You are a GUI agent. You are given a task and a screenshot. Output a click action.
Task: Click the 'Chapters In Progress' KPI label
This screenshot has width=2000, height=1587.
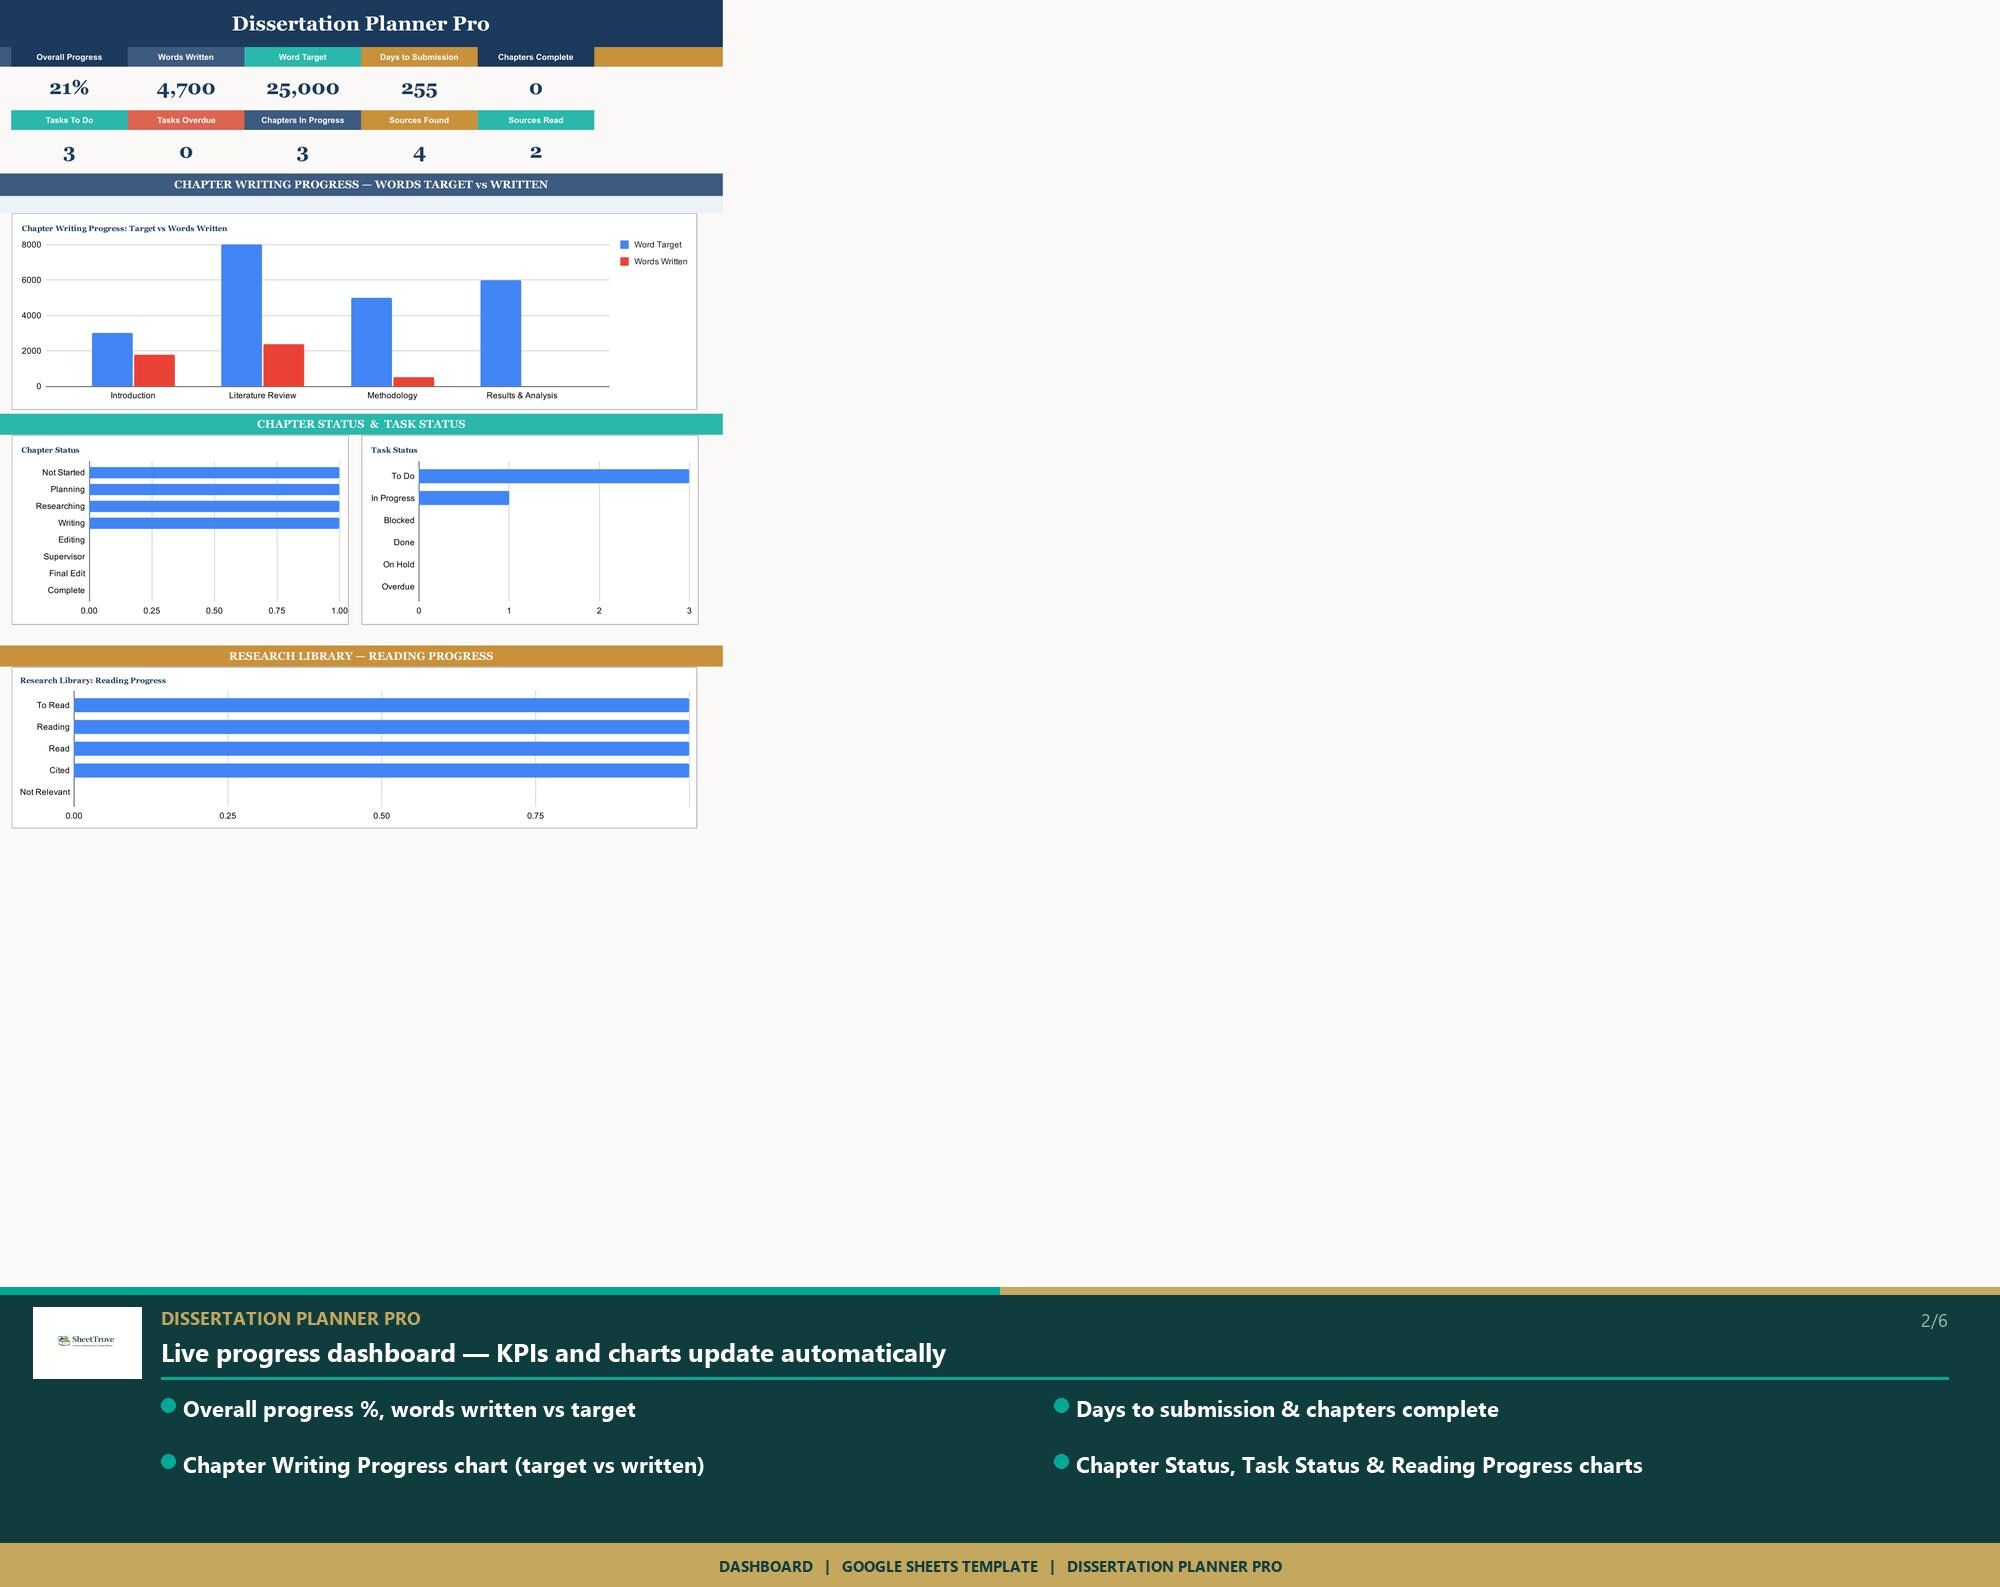pos(302,120)
